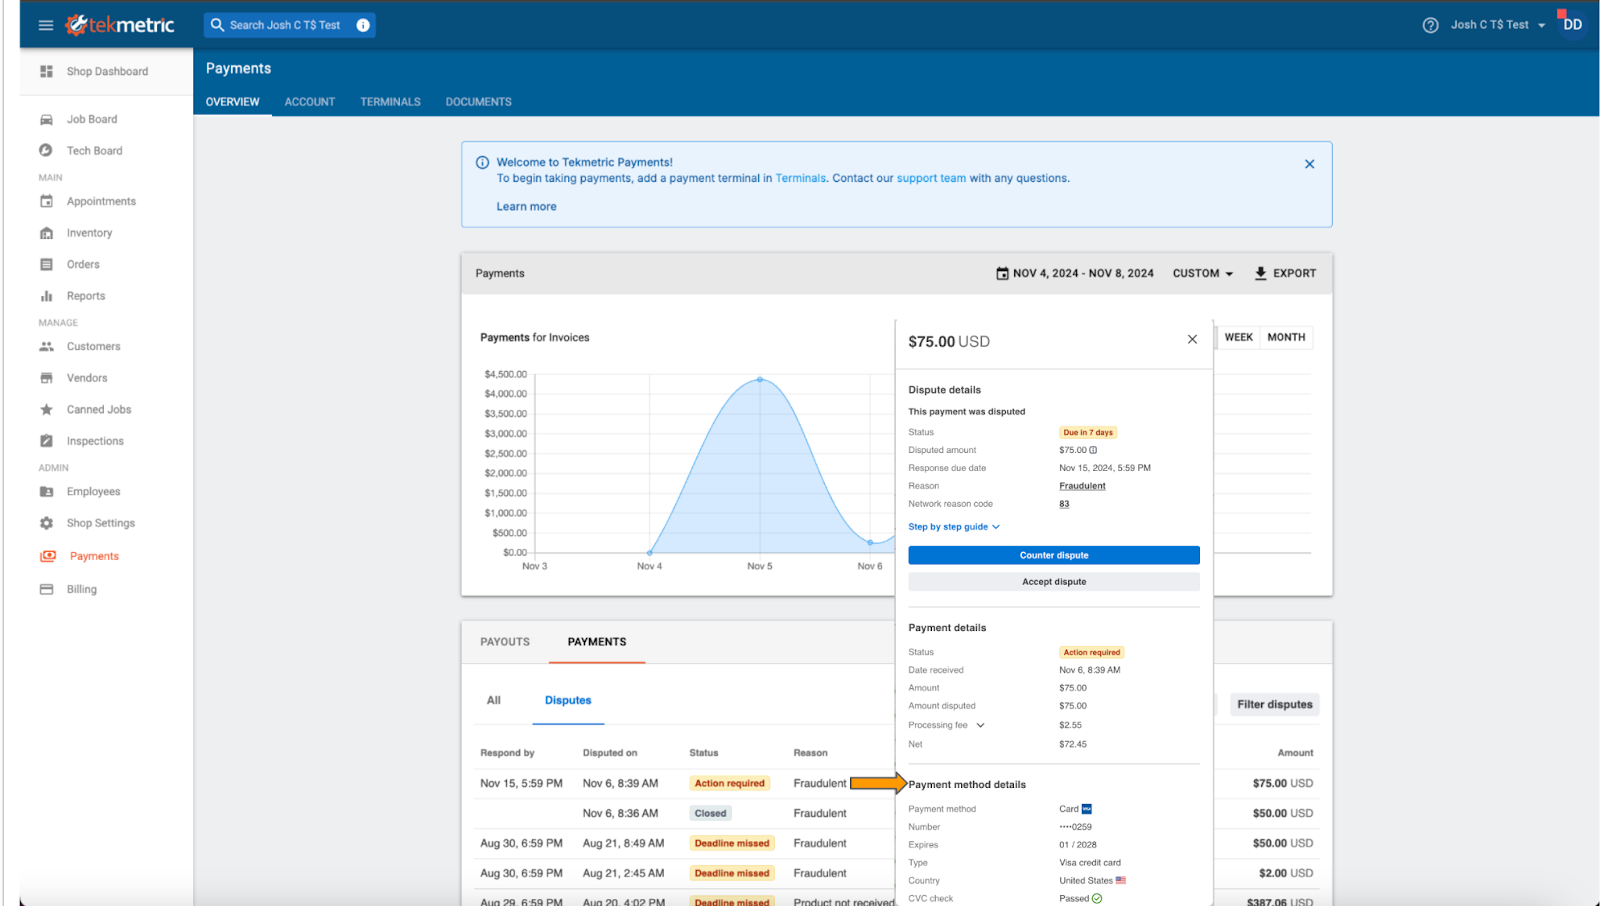This screenshot has height=906, width=1600.
Task: Click the Nov 5 chart peak point
Action: click(760, 380)
